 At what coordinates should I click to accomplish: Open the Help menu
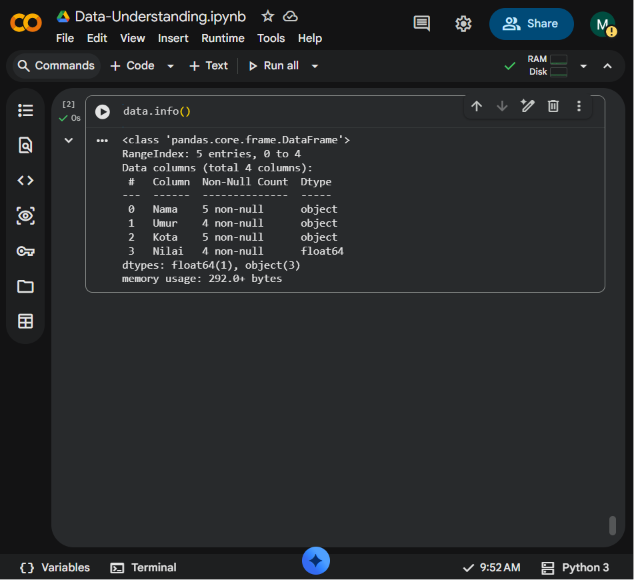click(x=310, y=38)
